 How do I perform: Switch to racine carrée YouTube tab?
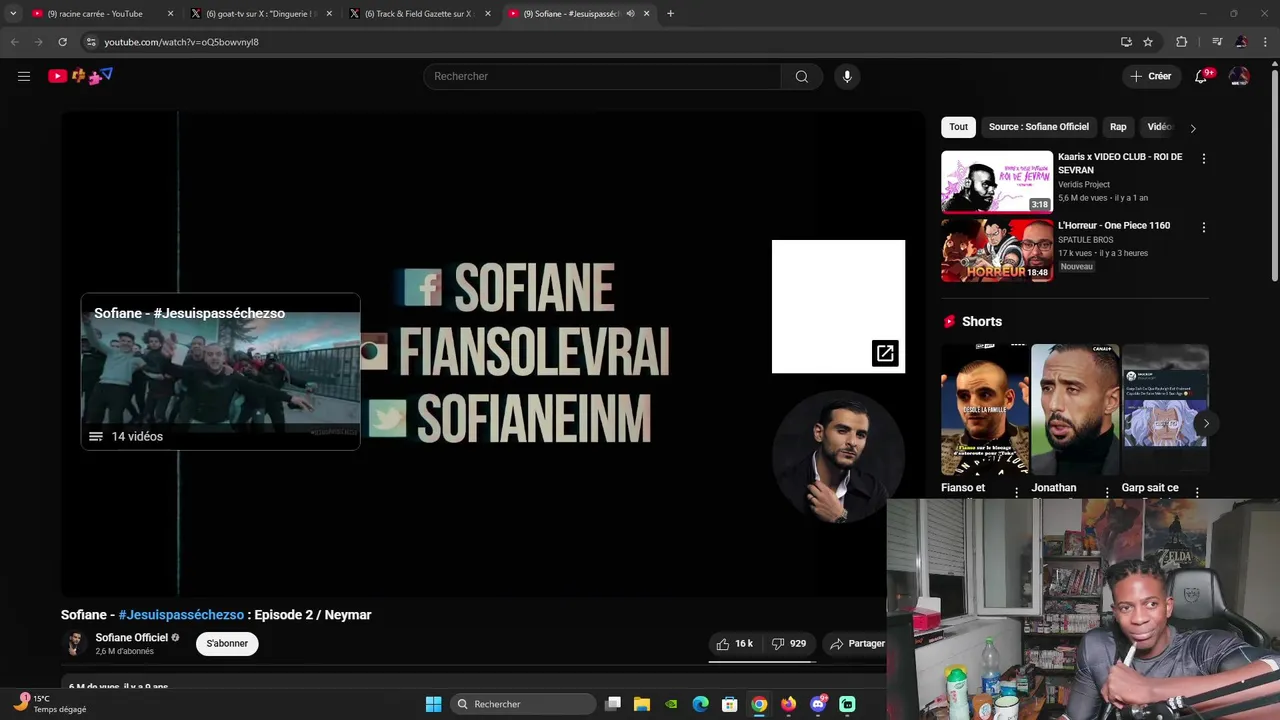point(102,14)
